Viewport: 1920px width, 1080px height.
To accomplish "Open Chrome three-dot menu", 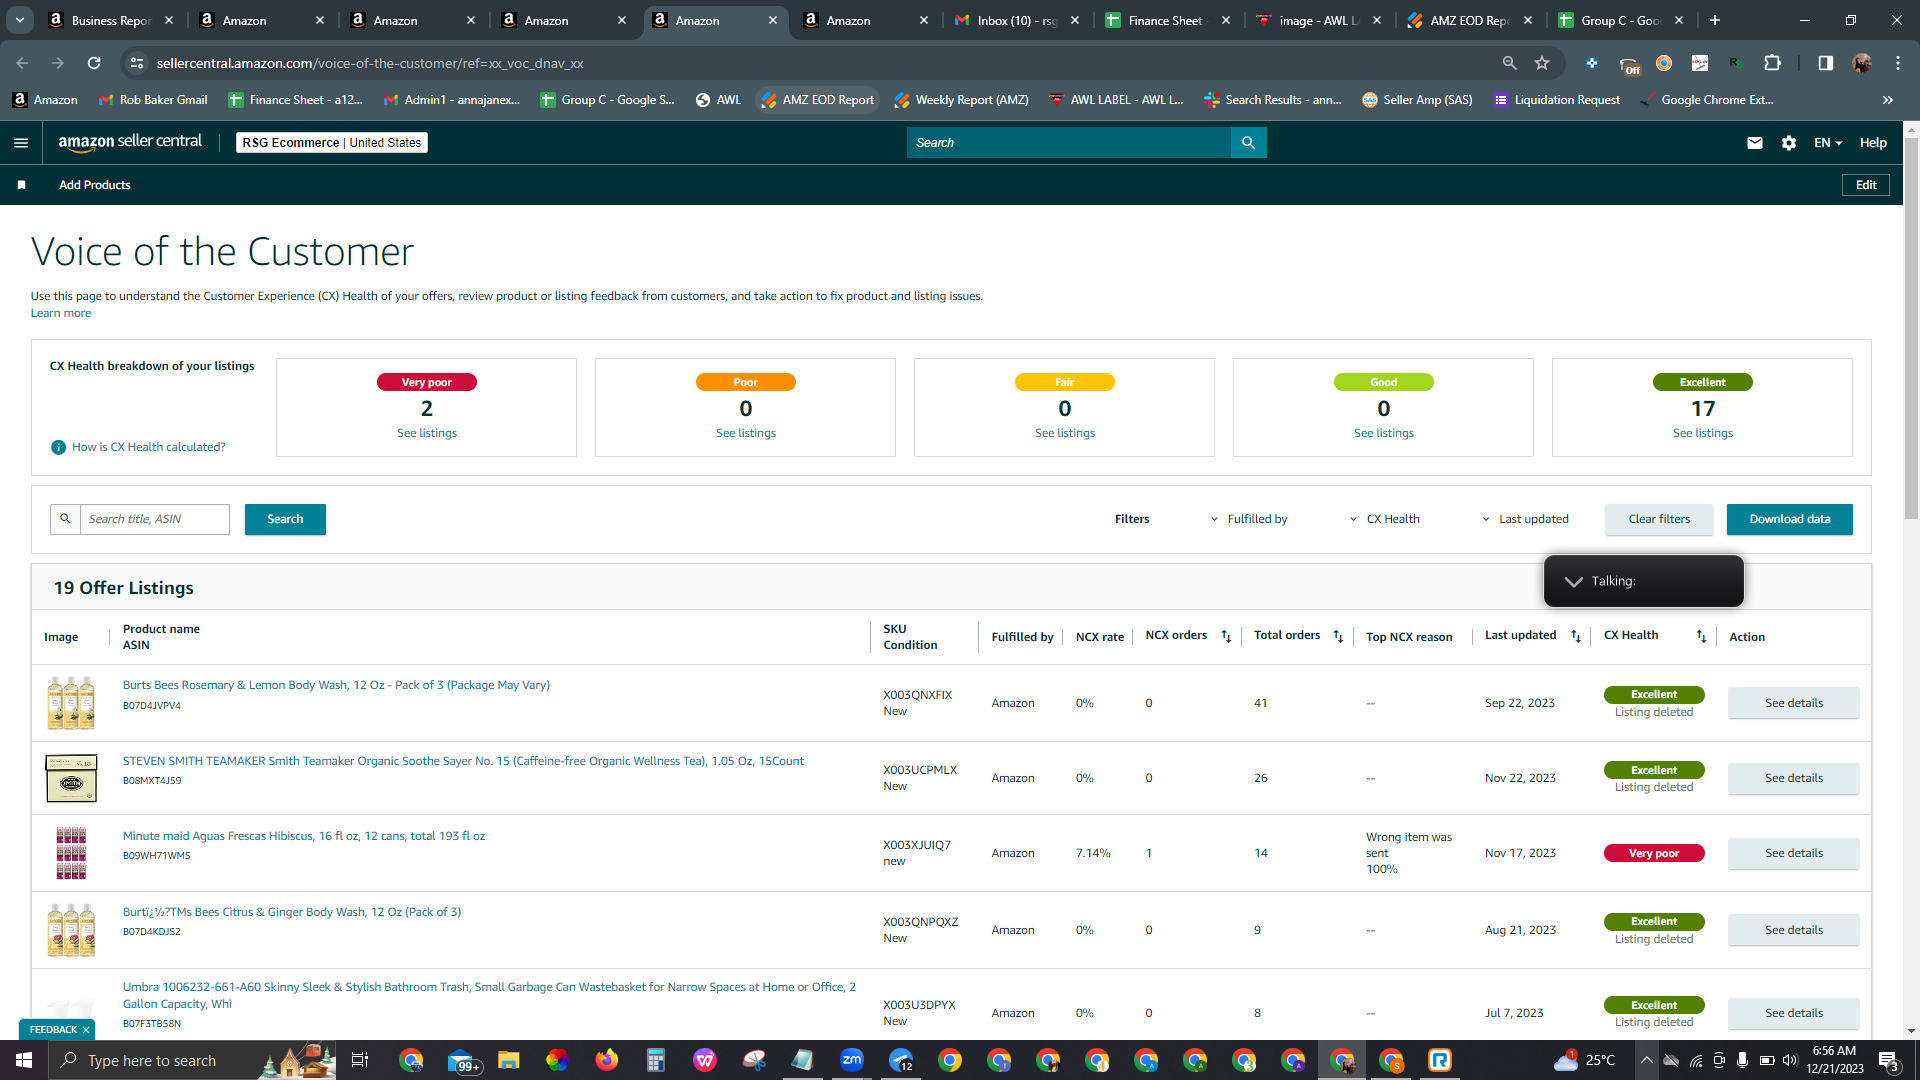I will click(1898, 63).
